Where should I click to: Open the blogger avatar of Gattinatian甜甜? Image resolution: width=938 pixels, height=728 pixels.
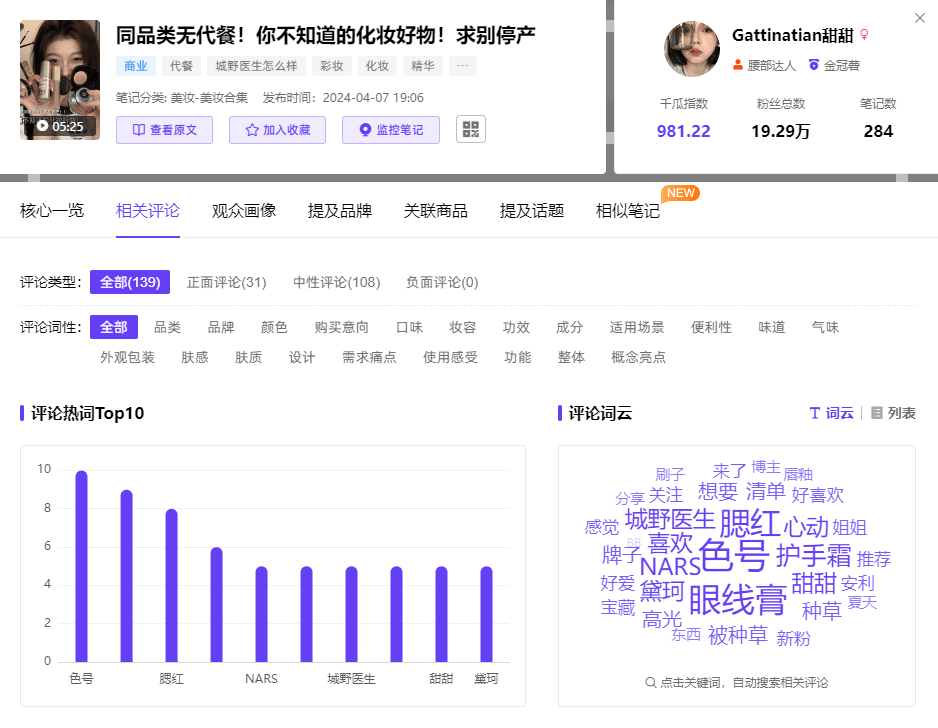692,49
